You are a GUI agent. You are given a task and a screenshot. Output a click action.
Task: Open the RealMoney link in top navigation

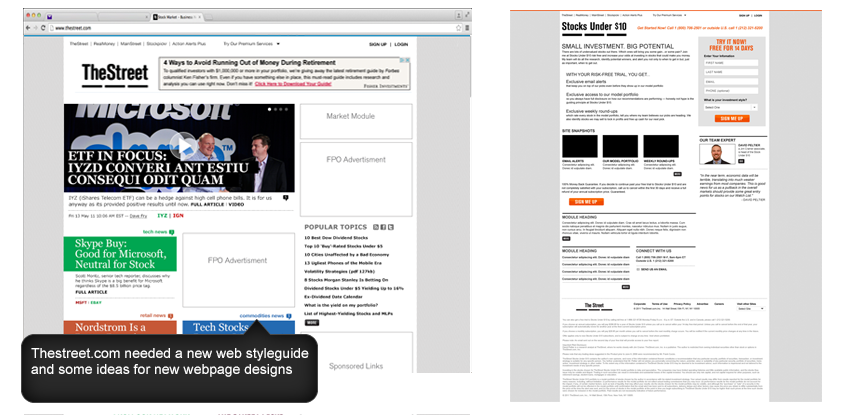pyautogui.click(x=104, y=44)
